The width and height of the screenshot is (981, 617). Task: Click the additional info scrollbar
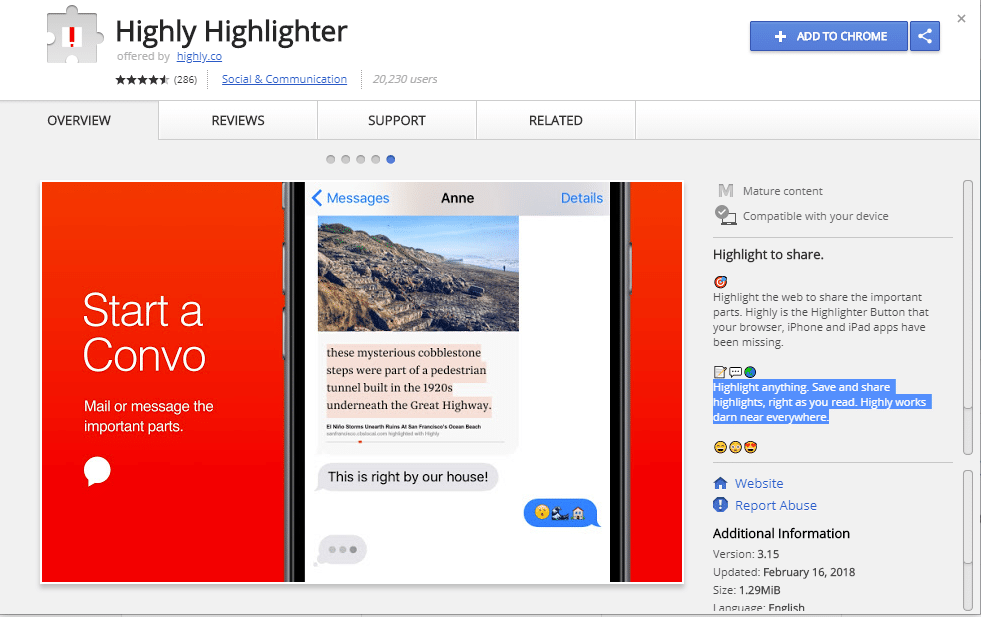point(968,541)
